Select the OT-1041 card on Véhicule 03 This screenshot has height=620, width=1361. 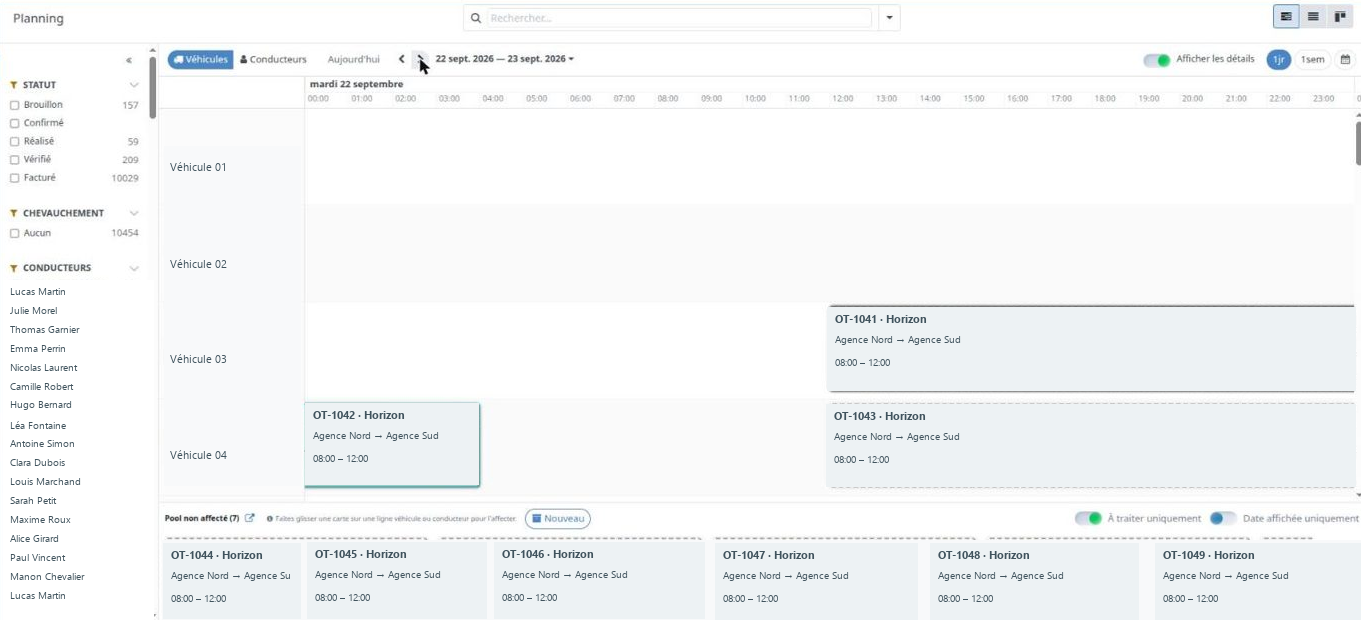(x=1091, y=348)
